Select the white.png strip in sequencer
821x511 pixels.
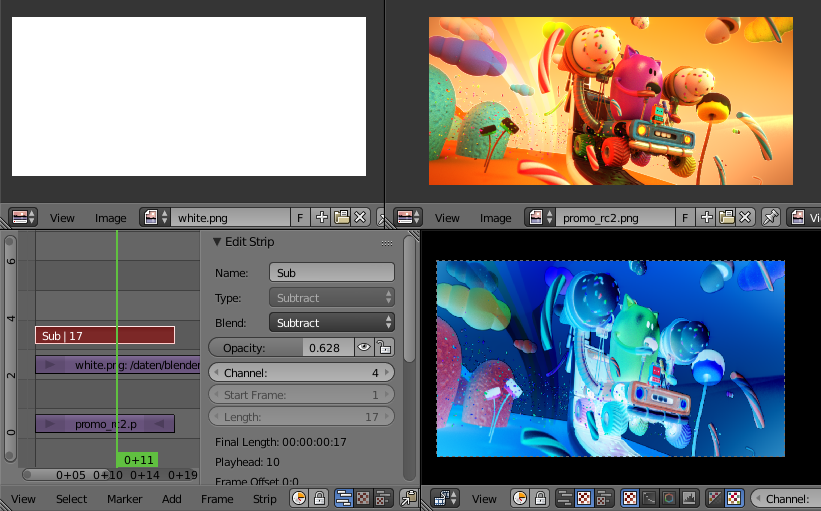pyautogui.click(x=118, y=365)
